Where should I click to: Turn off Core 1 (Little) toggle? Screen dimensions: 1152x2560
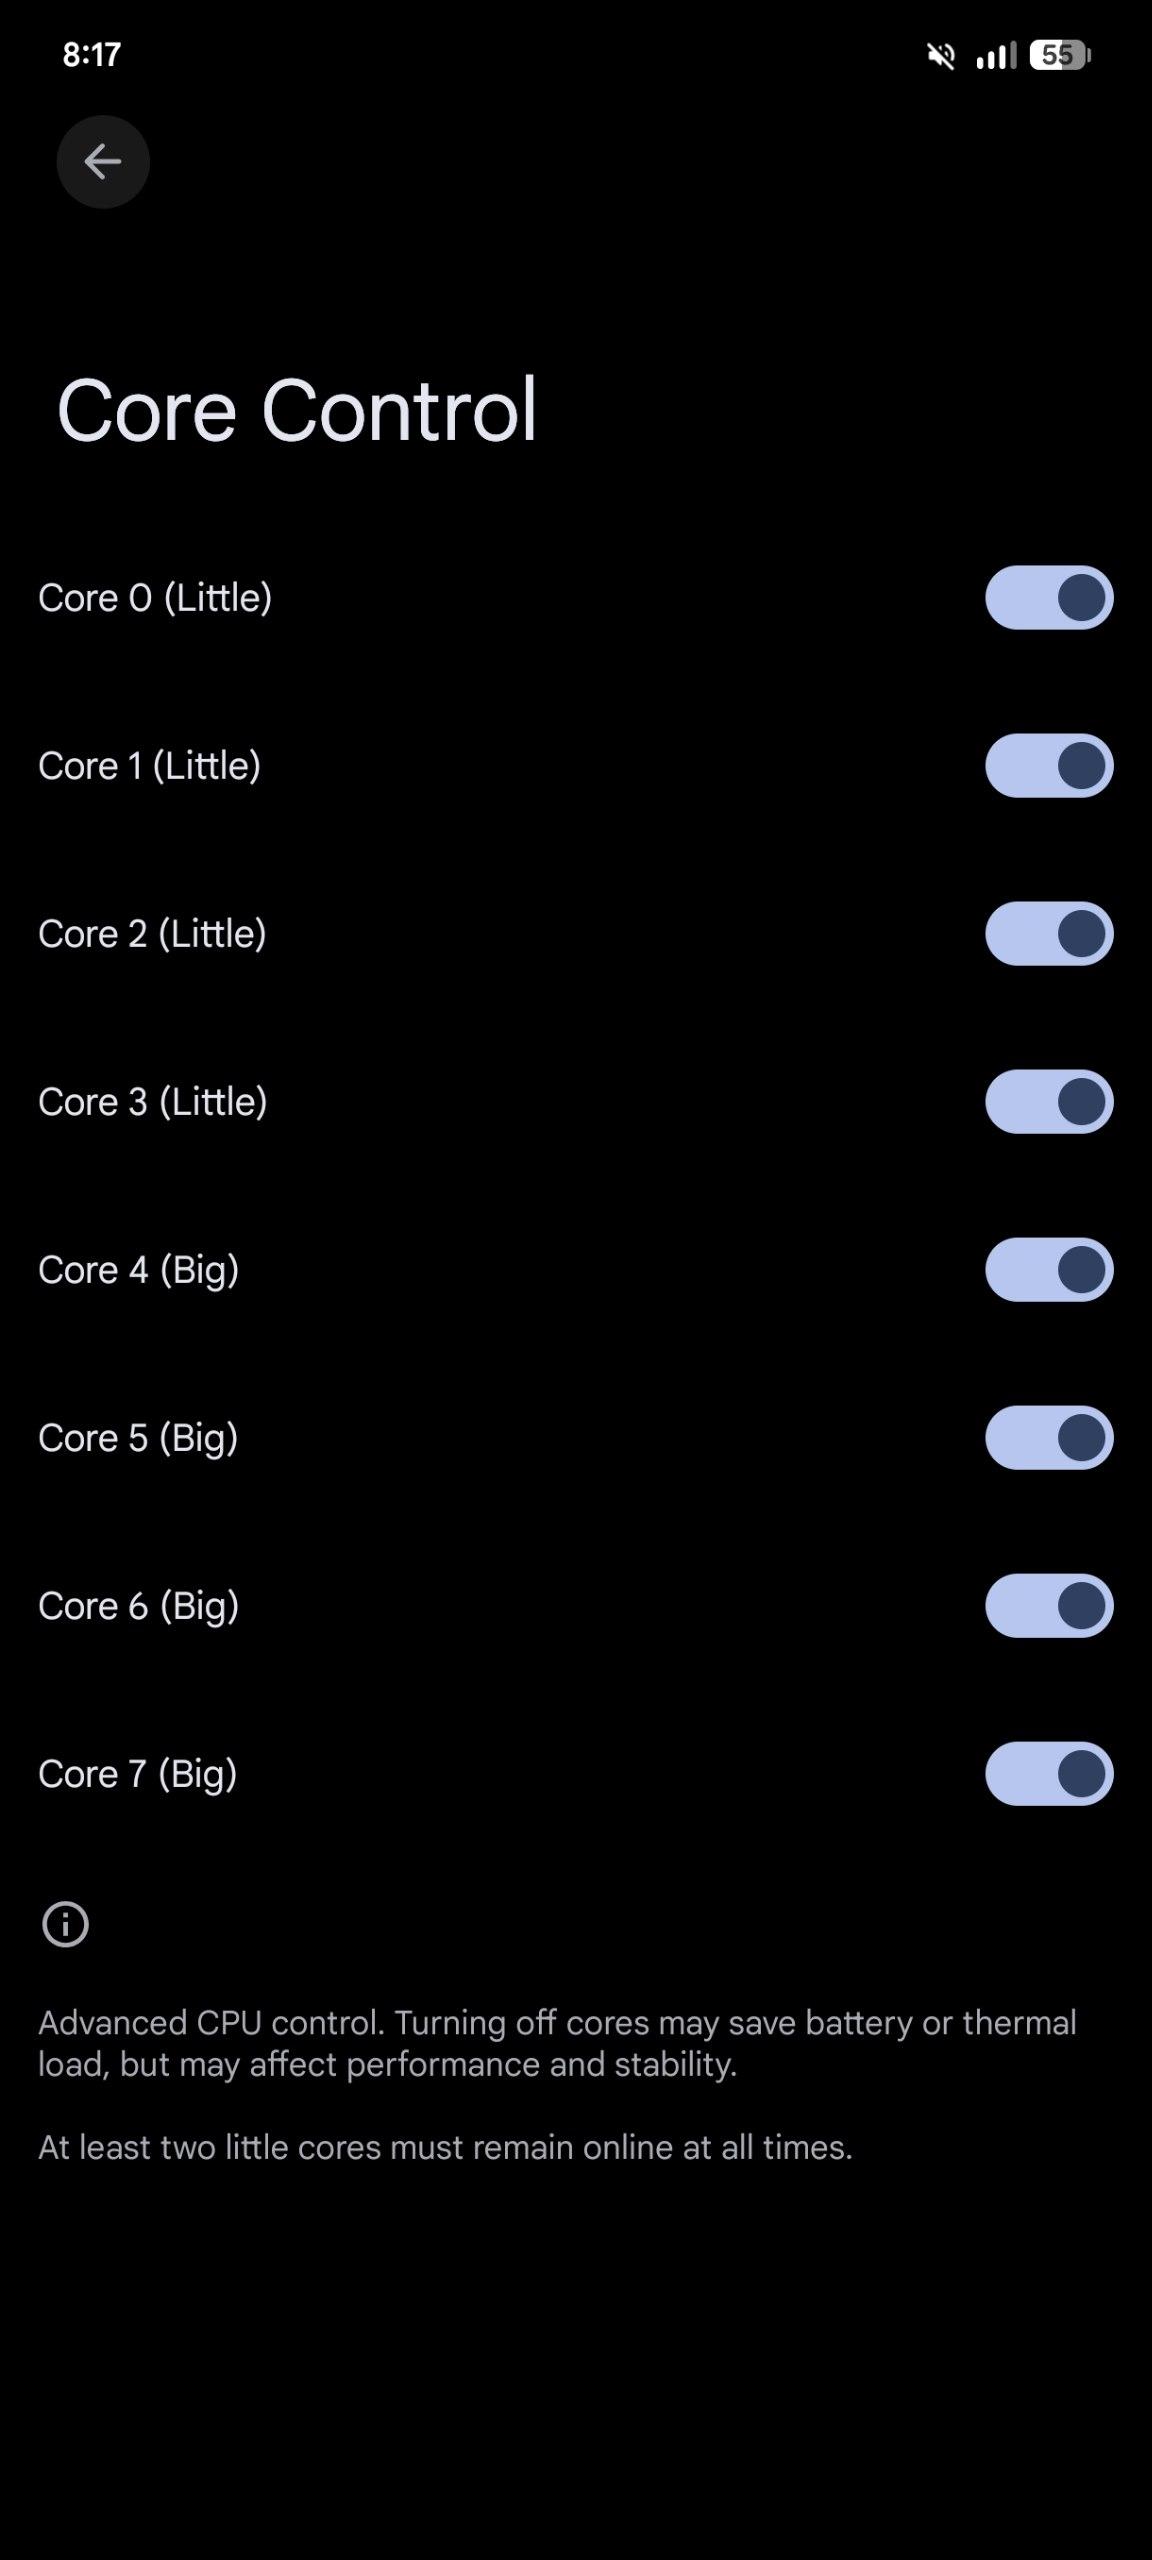tap(1048, 766)
